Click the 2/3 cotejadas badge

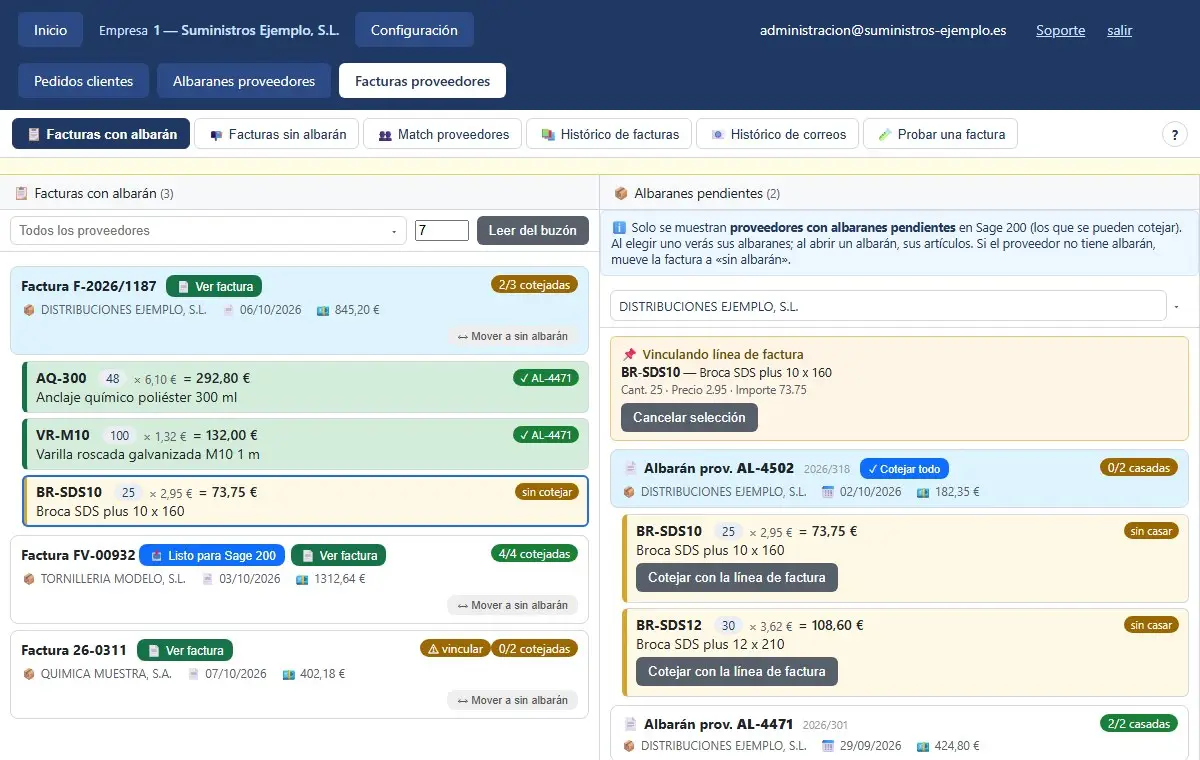coord(535,284)
